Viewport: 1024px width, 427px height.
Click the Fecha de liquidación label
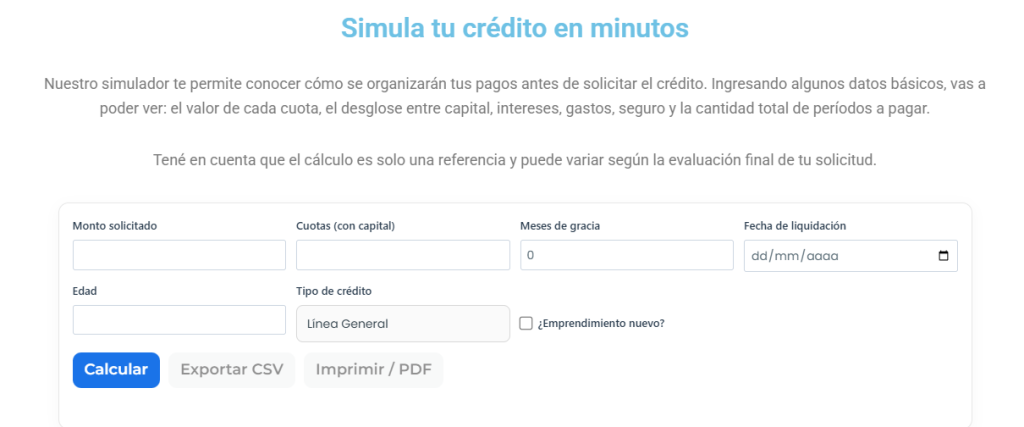795,226
